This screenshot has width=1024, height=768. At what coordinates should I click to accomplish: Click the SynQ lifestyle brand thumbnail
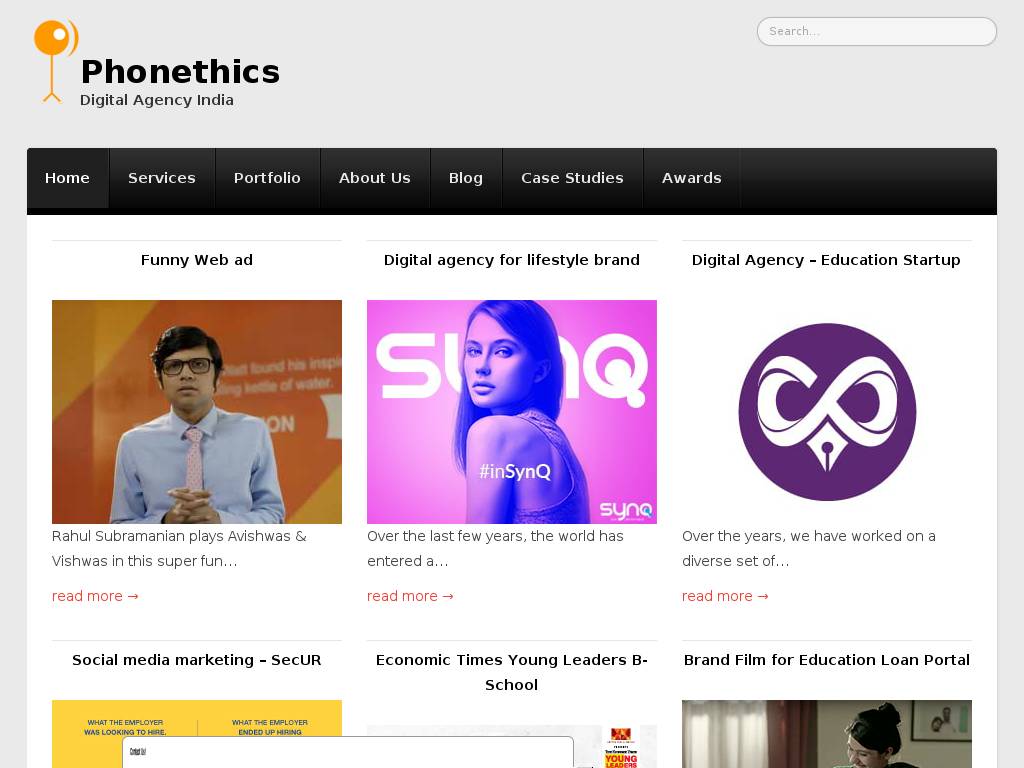point(512,412)
